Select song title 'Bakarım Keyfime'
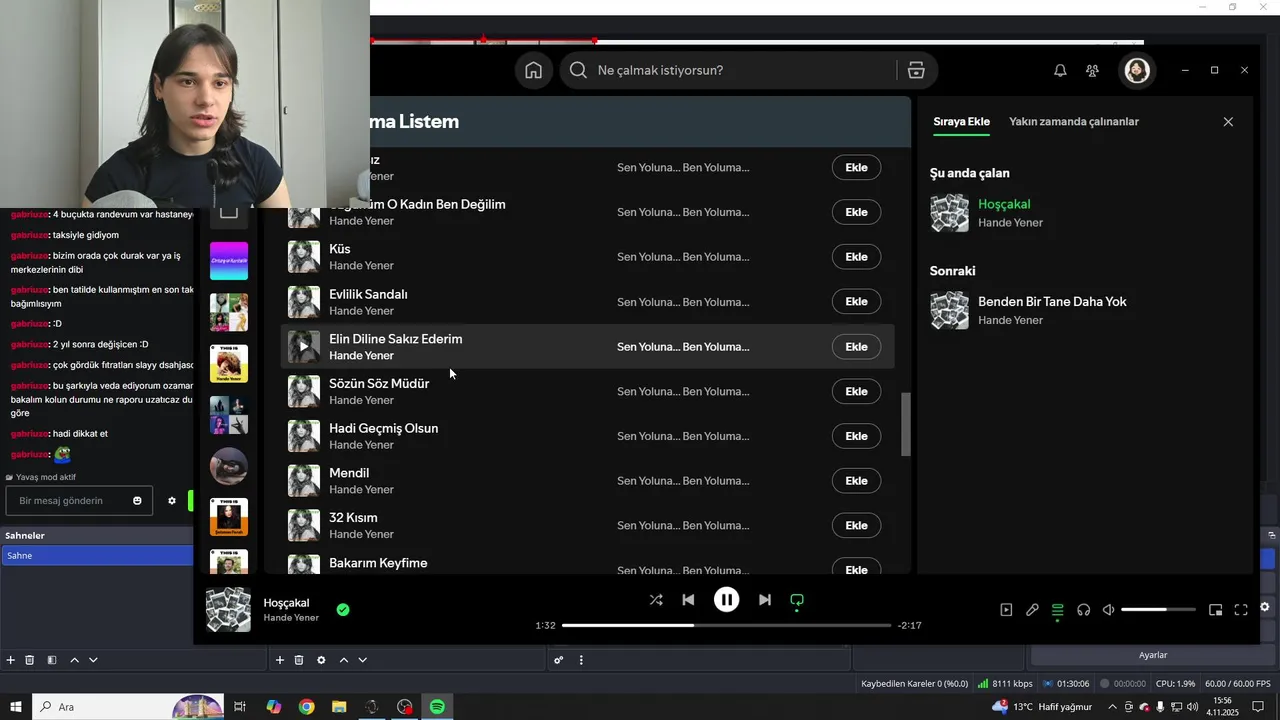 pos(378,563)
